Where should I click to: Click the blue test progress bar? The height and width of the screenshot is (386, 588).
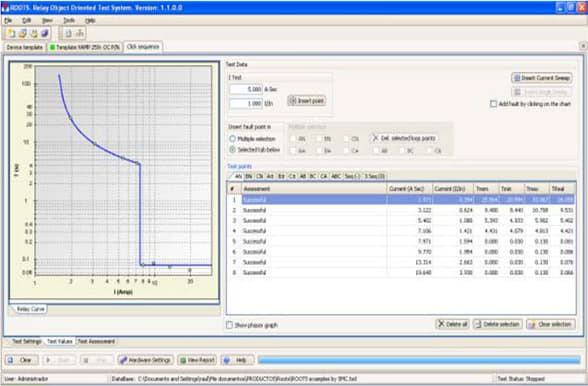point(419,360)
